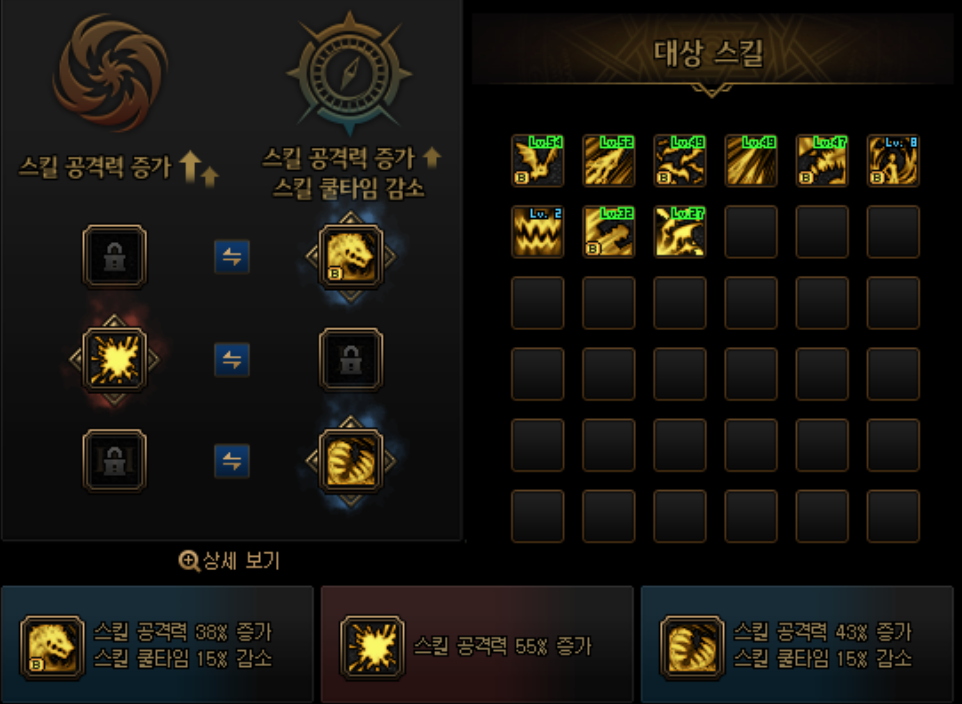This screenshot has width=962, height=704.
Task: Select the Lv.54 bat skill icon
Action: 537,161
